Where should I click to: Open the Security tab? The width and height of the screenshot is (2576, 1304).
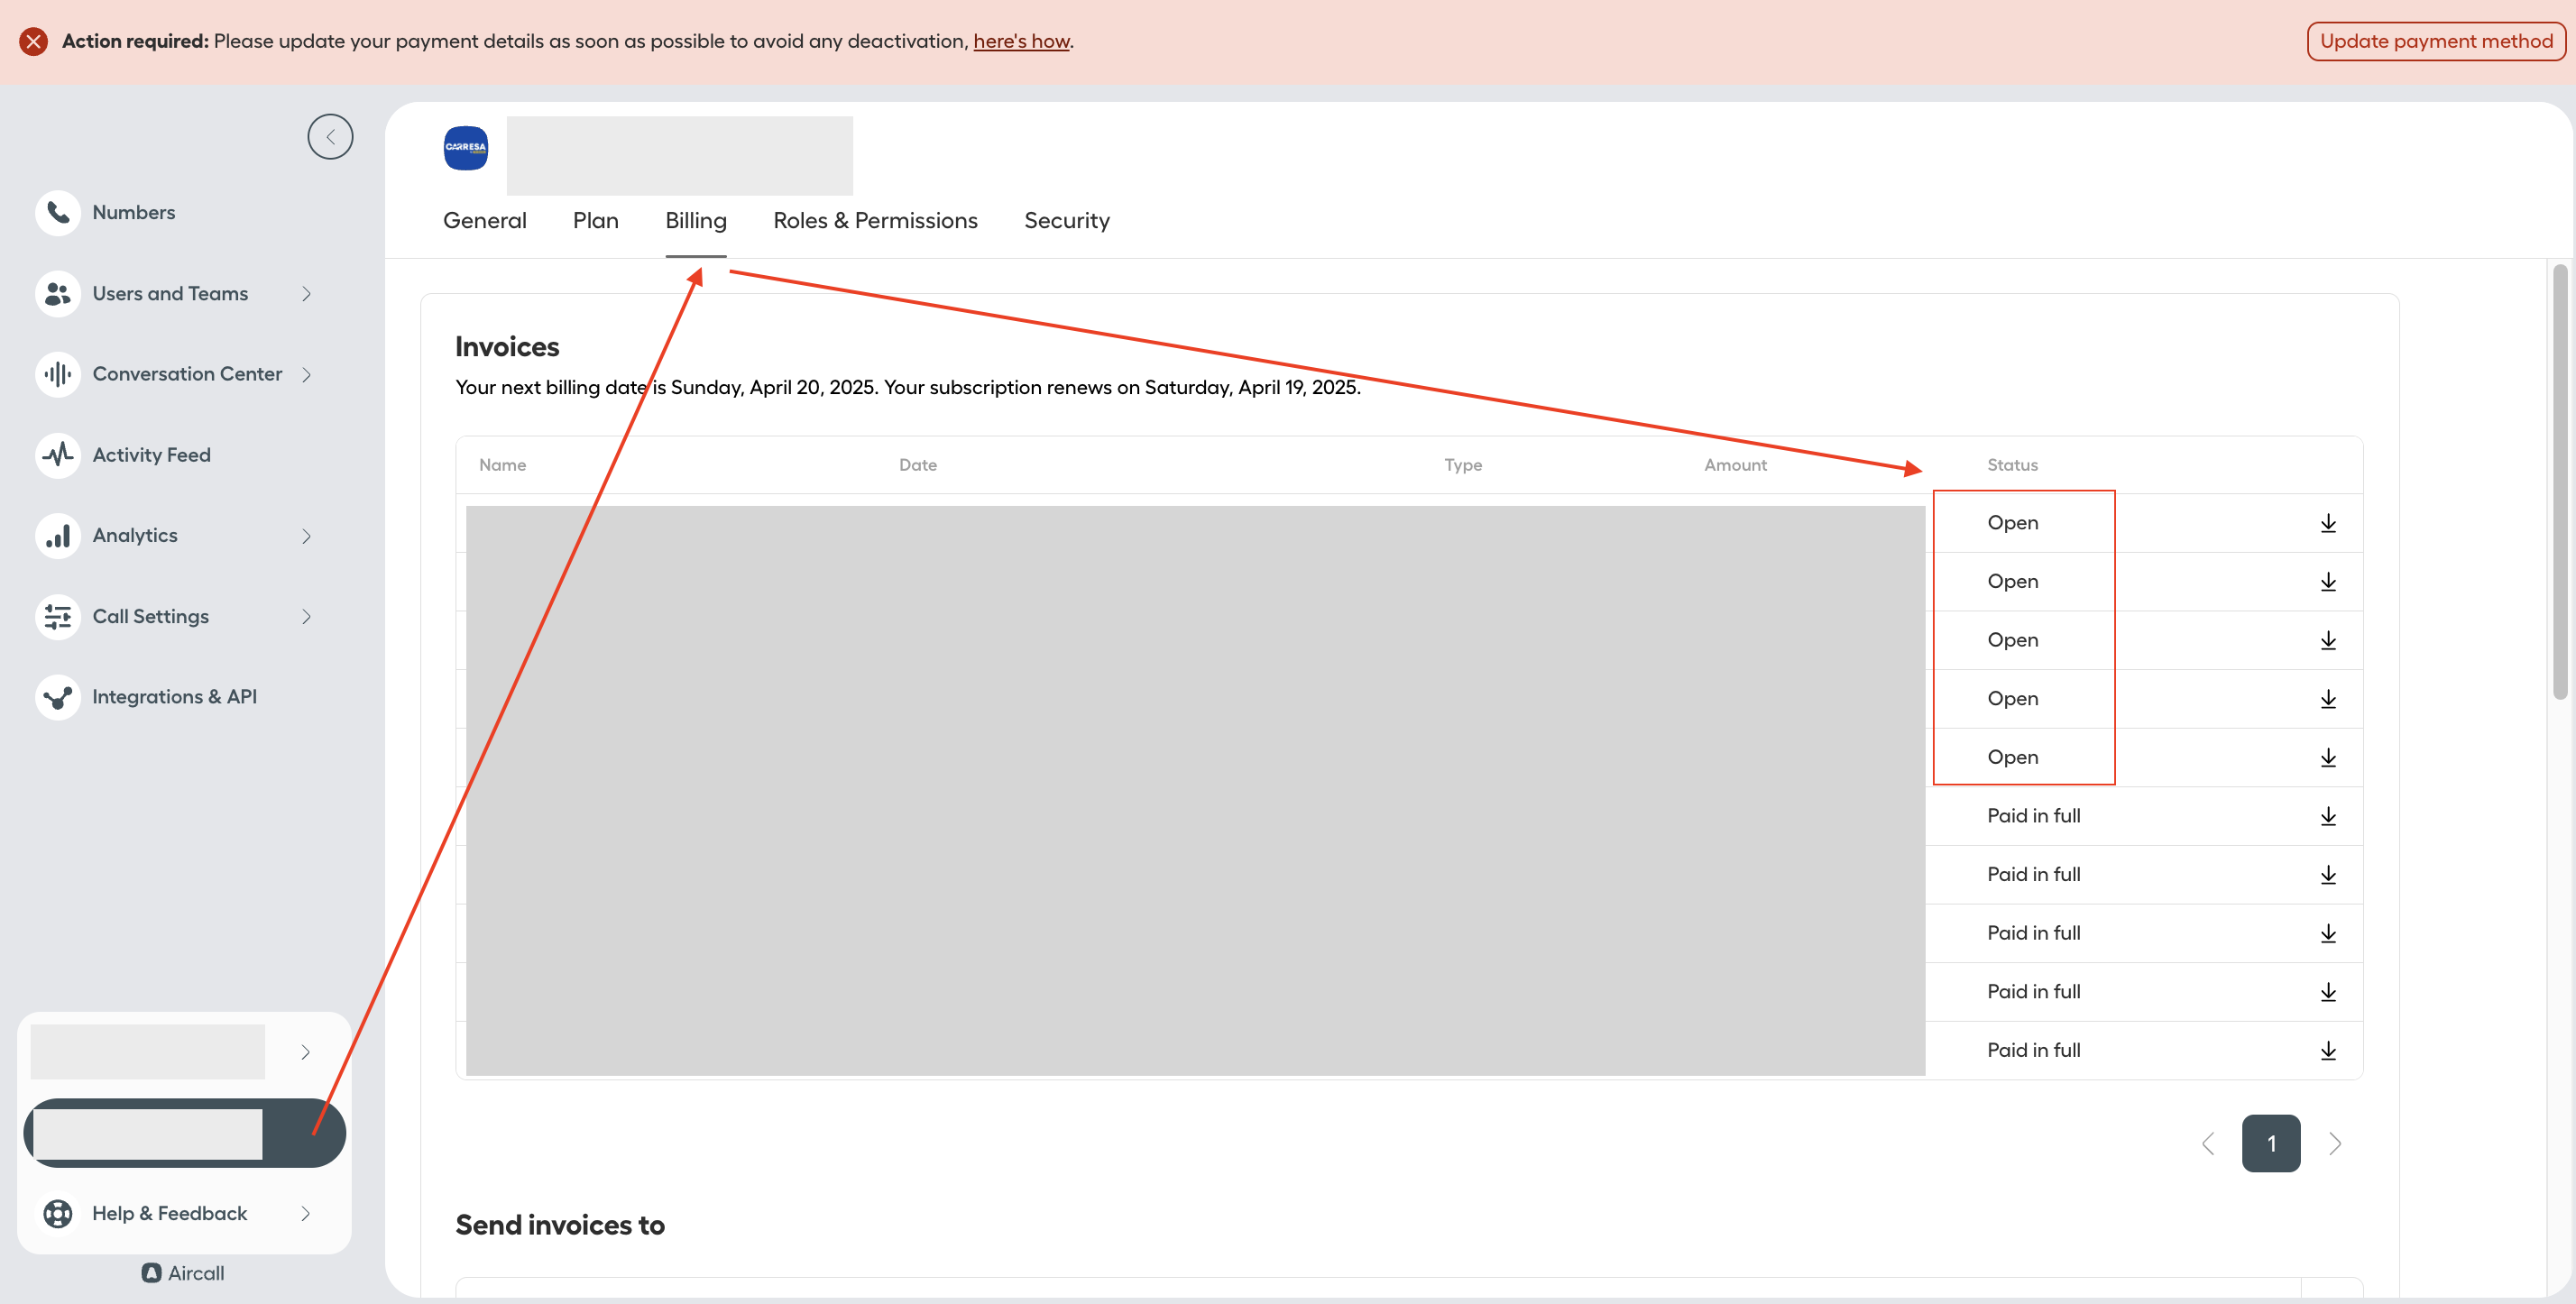tap(1067, 221)
